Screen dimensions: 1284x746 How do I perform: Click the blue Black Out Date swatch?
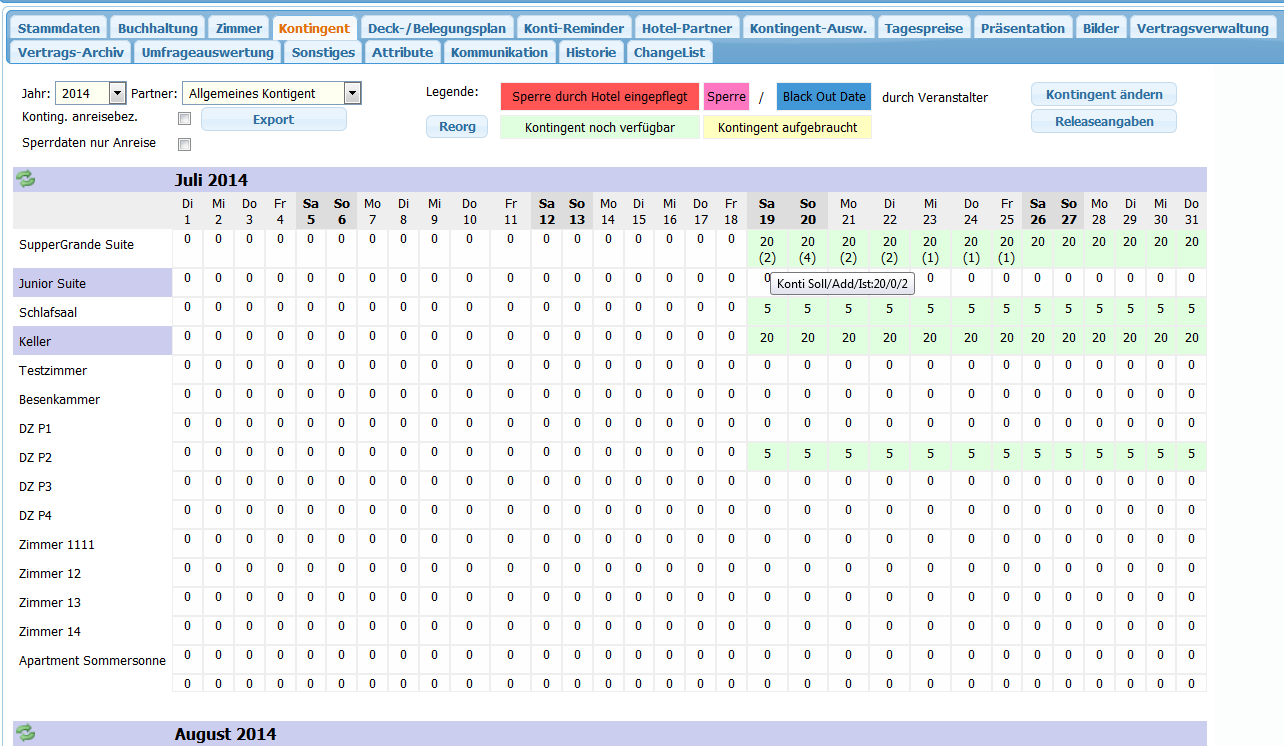pos(824,97)
